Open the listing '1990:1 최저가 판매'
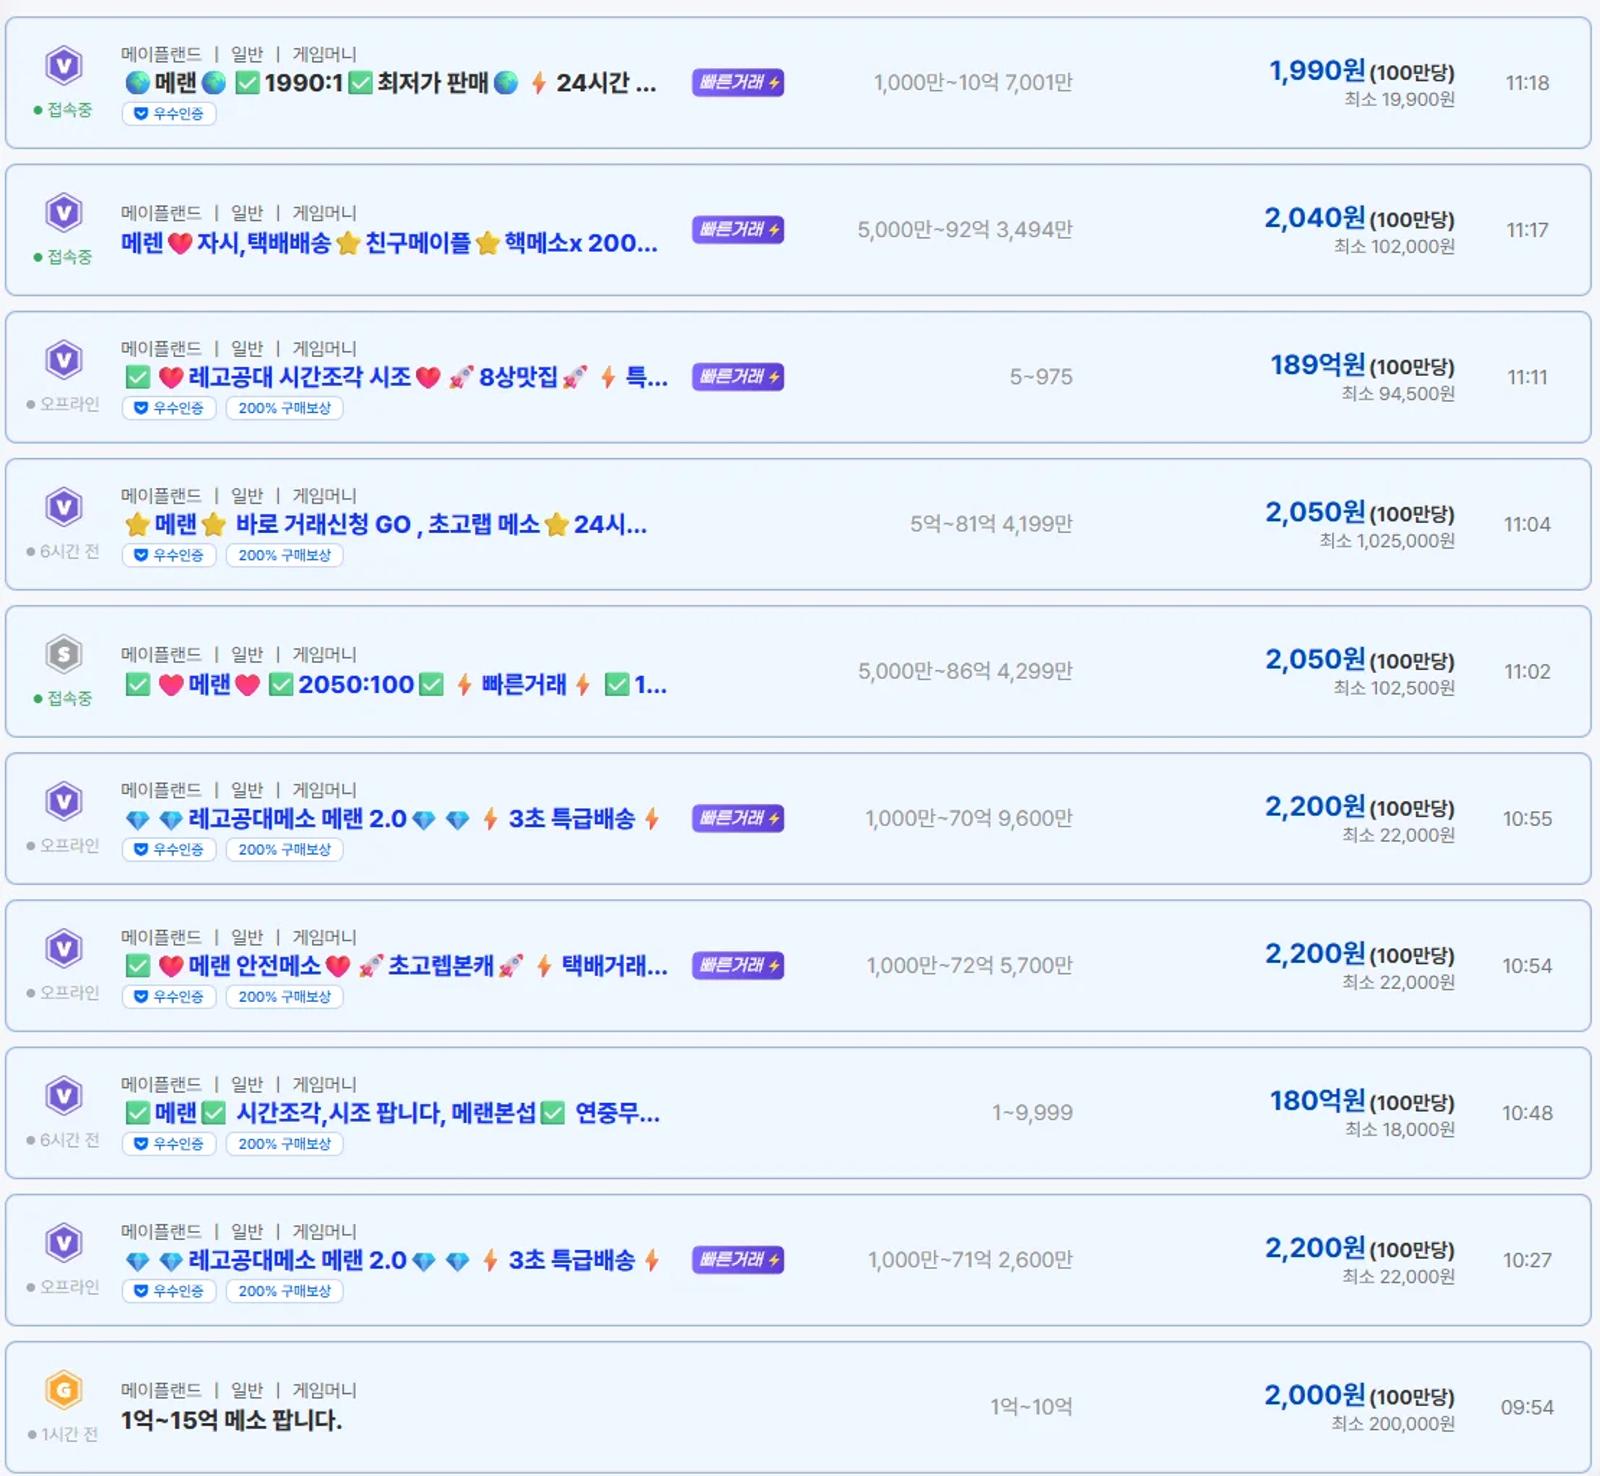 point(391,83)
